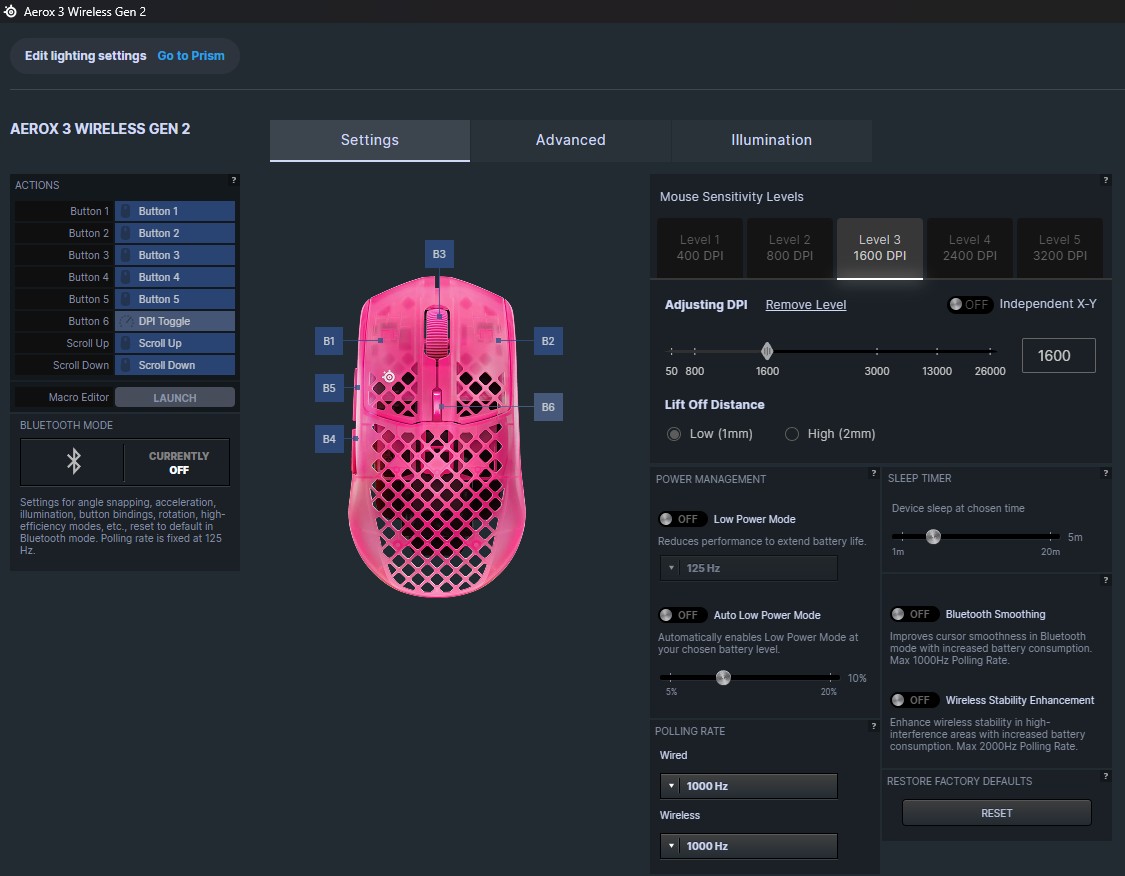Toggle Independent X-Y switch
The image size is (1125, 876).
tap(969, 304)
